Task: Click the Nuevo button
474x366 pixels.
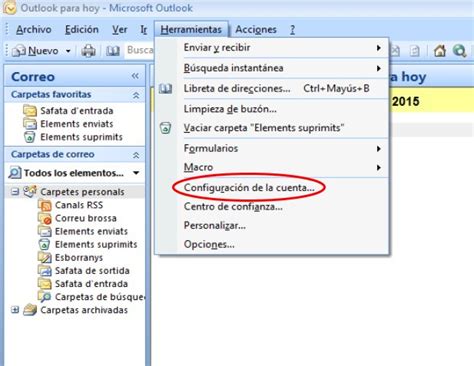Action: pyautogui.click(x=35, y=51)
